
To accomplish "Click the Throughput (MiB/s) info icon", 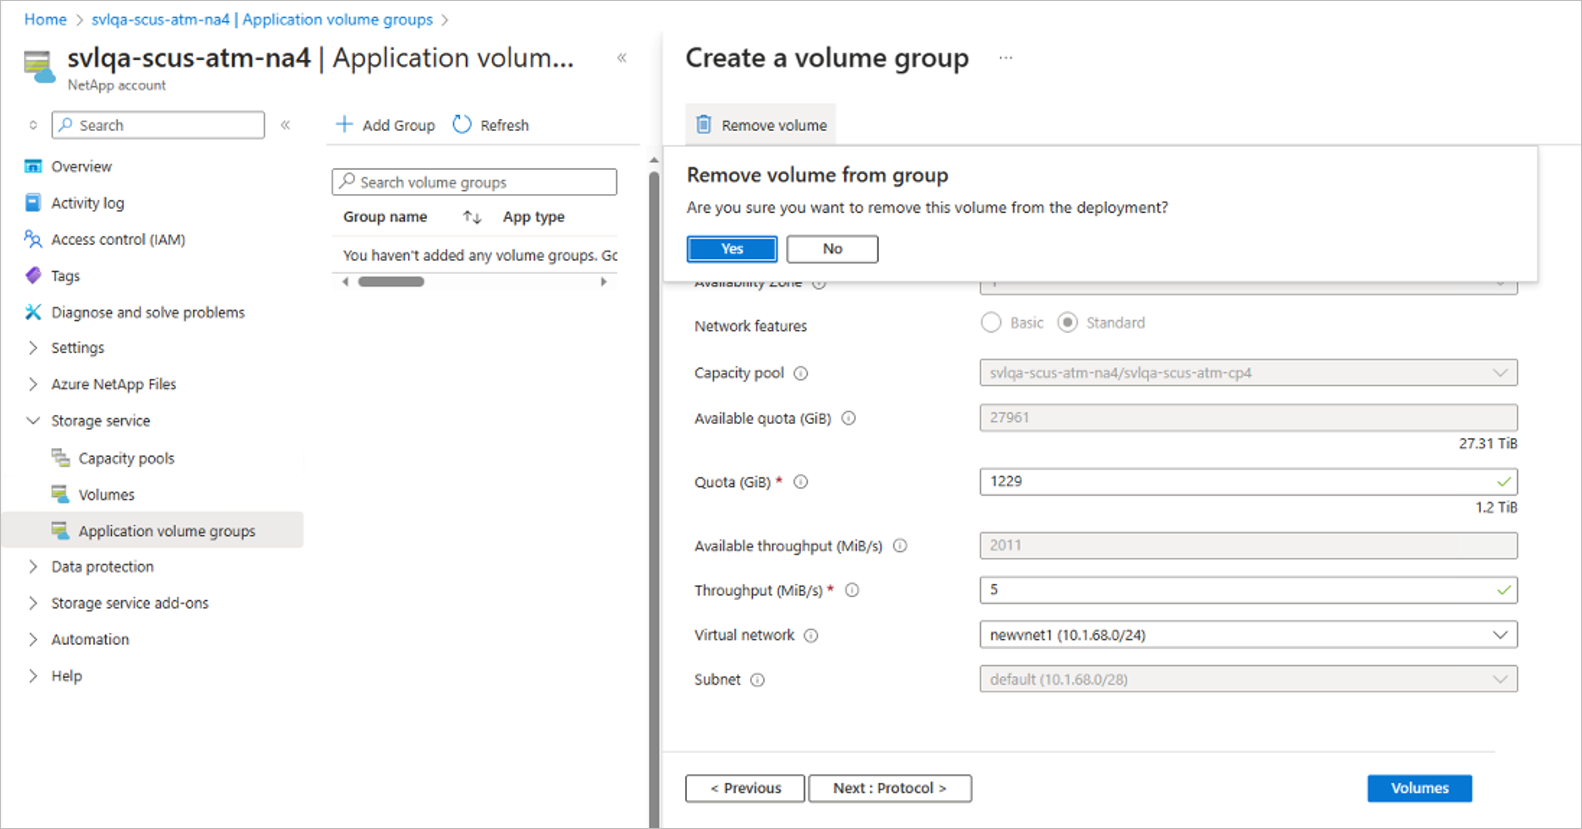I will point(852,590).
